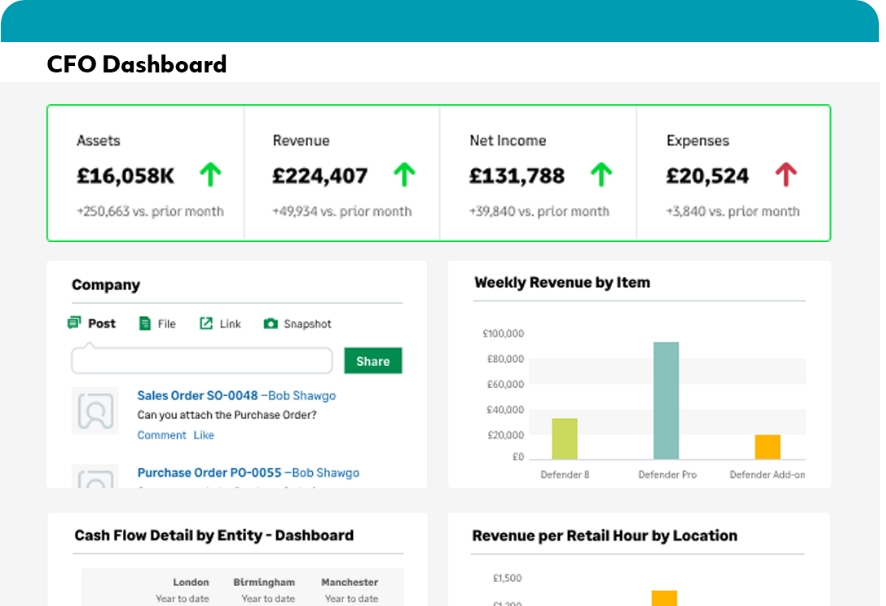Click red up arrow beside Expenses

click(x=786, y=176)
